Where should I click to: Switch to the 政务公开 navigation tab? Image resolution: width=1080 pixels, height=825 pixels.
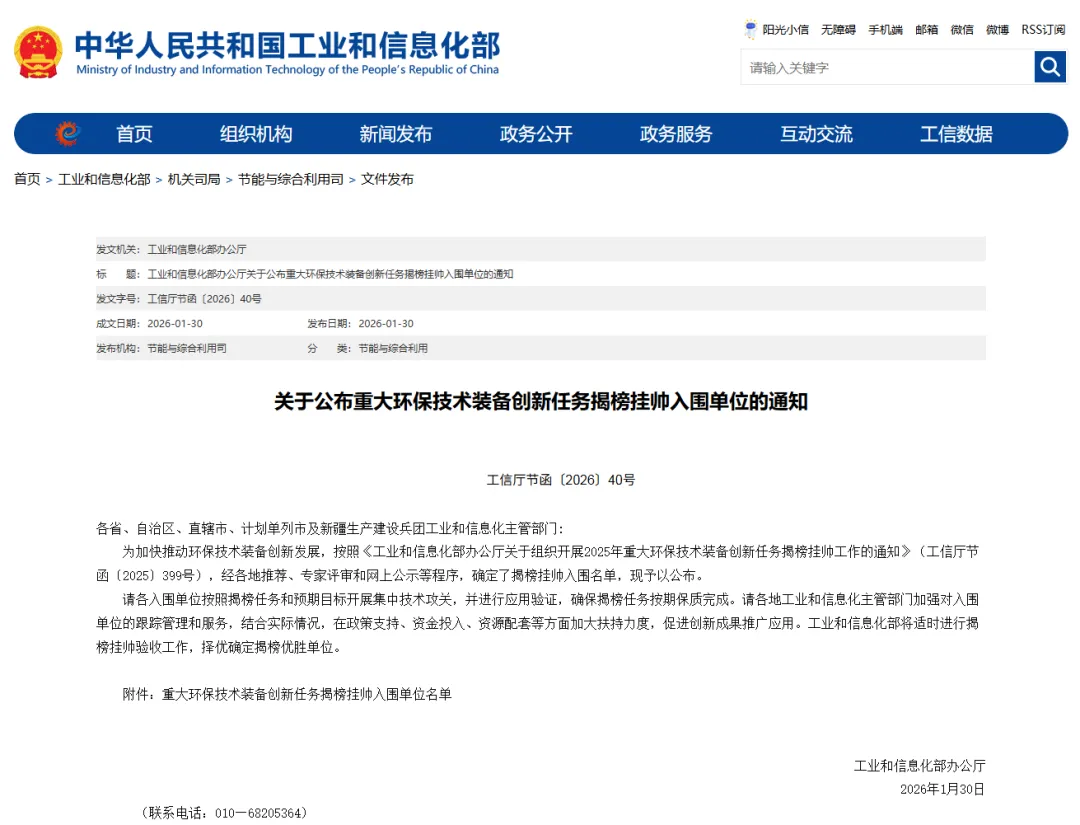coord(536,133)
